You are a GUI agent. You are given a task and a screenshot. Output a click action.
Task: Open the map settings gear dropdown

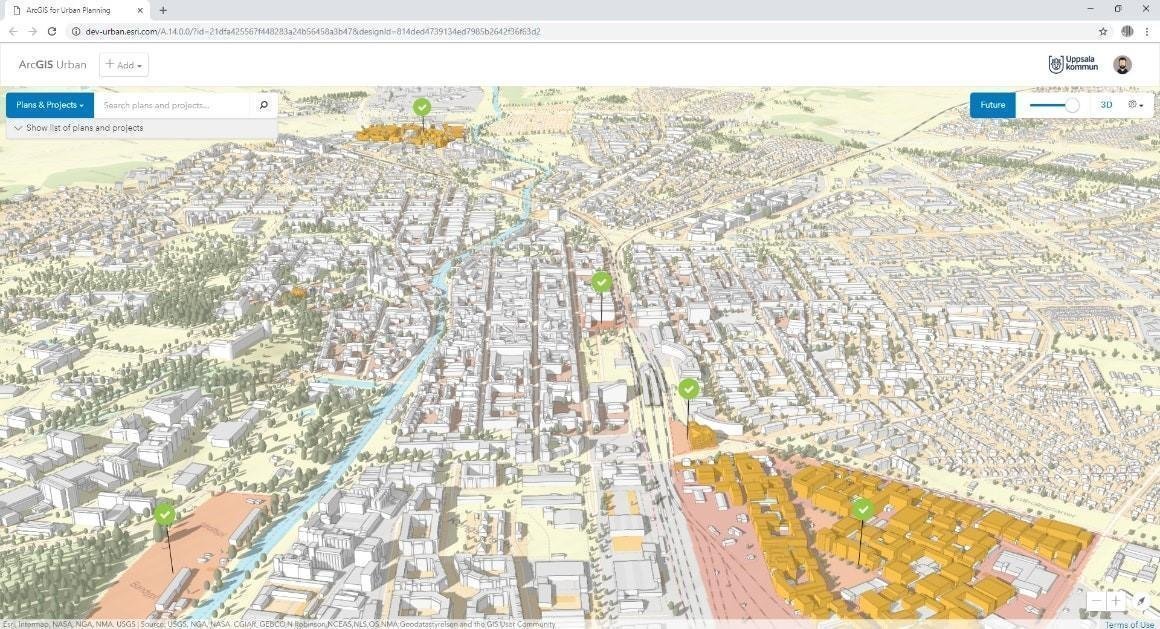click(1135, 105)
